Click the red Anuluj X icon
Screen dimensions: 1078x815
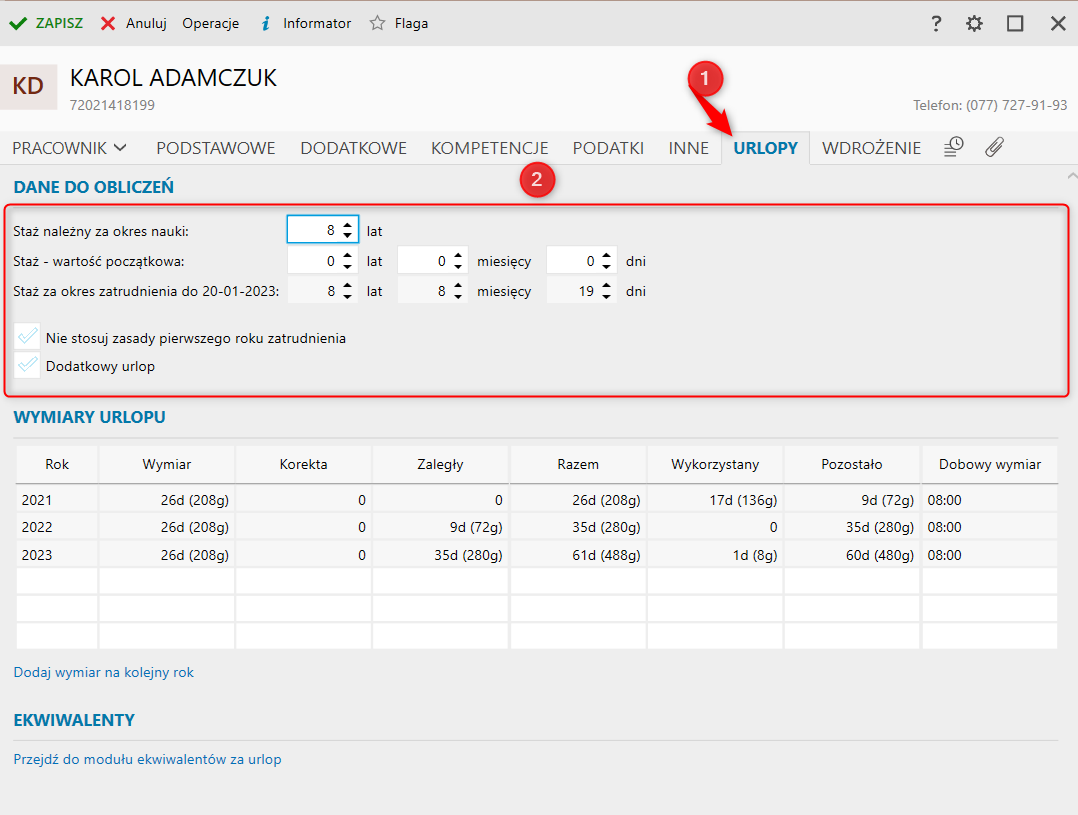coord(108,23)
